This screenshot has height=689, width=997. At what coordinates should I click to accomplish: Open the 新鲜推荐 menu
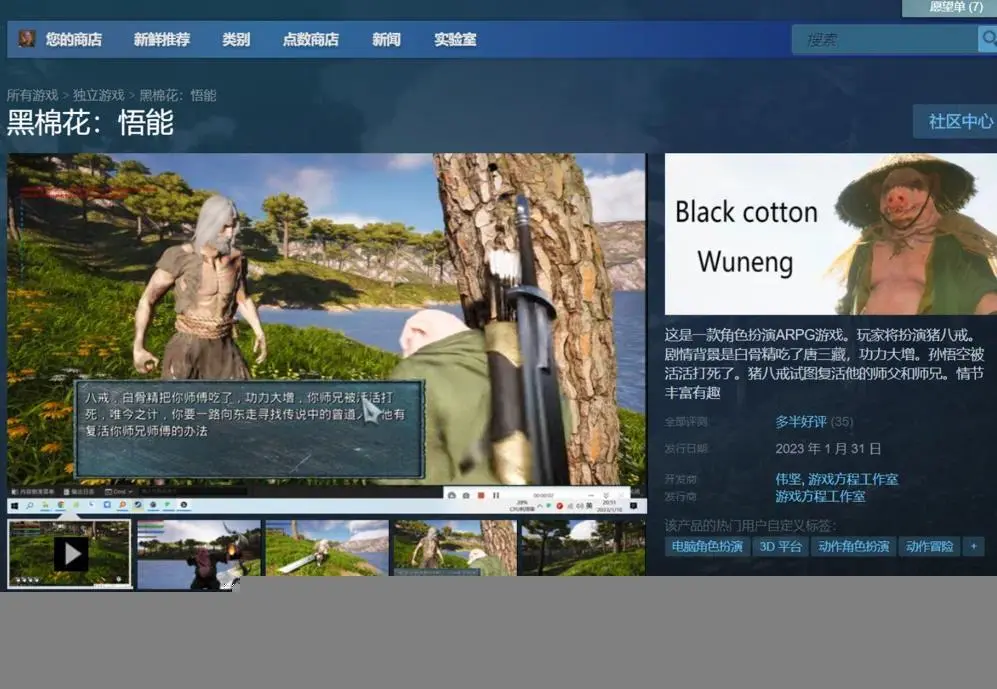click(x=162, y=39)
